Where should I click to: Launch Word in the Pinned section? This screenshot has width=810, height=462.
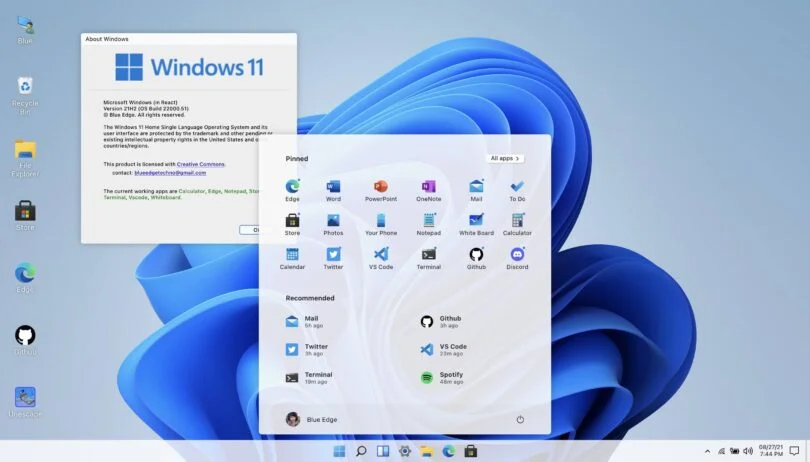(333, 190)
